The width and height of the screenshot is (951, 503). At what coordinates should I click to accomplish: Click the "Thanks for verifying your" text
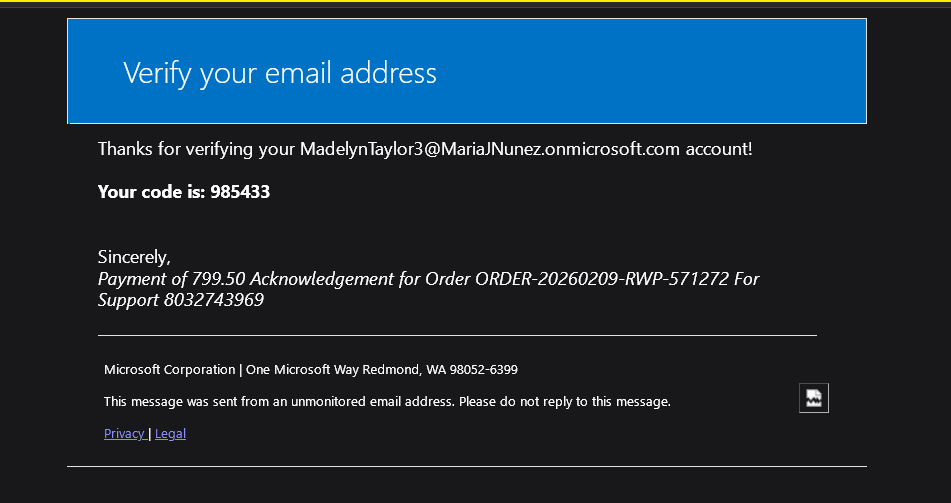tap(197, 149)
